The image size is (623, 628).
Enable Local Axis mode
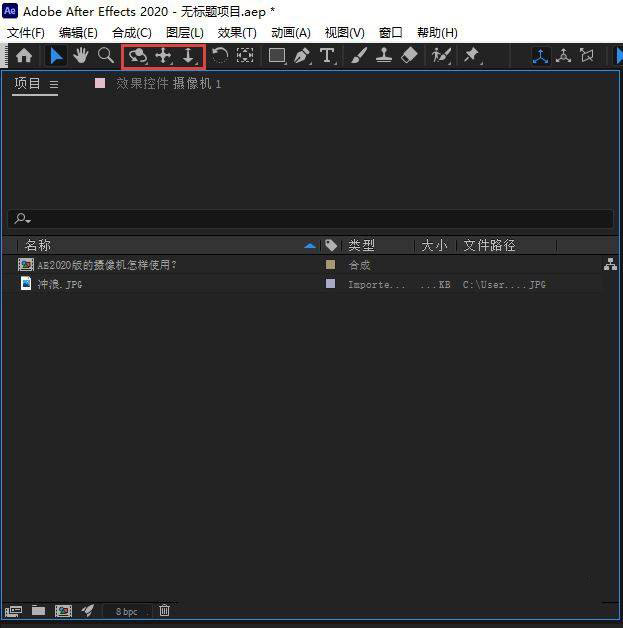[541, 56]
